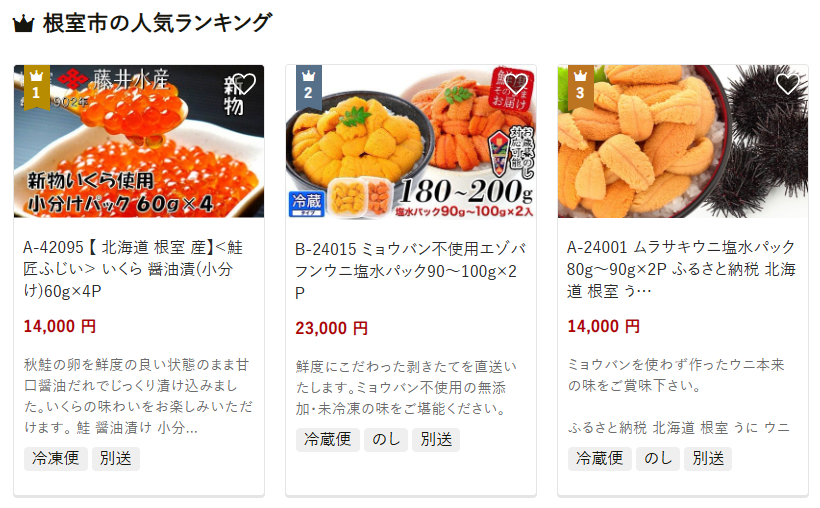Select のし tag on second item
This screenshot has height=508, width=820.
(386, 439)
